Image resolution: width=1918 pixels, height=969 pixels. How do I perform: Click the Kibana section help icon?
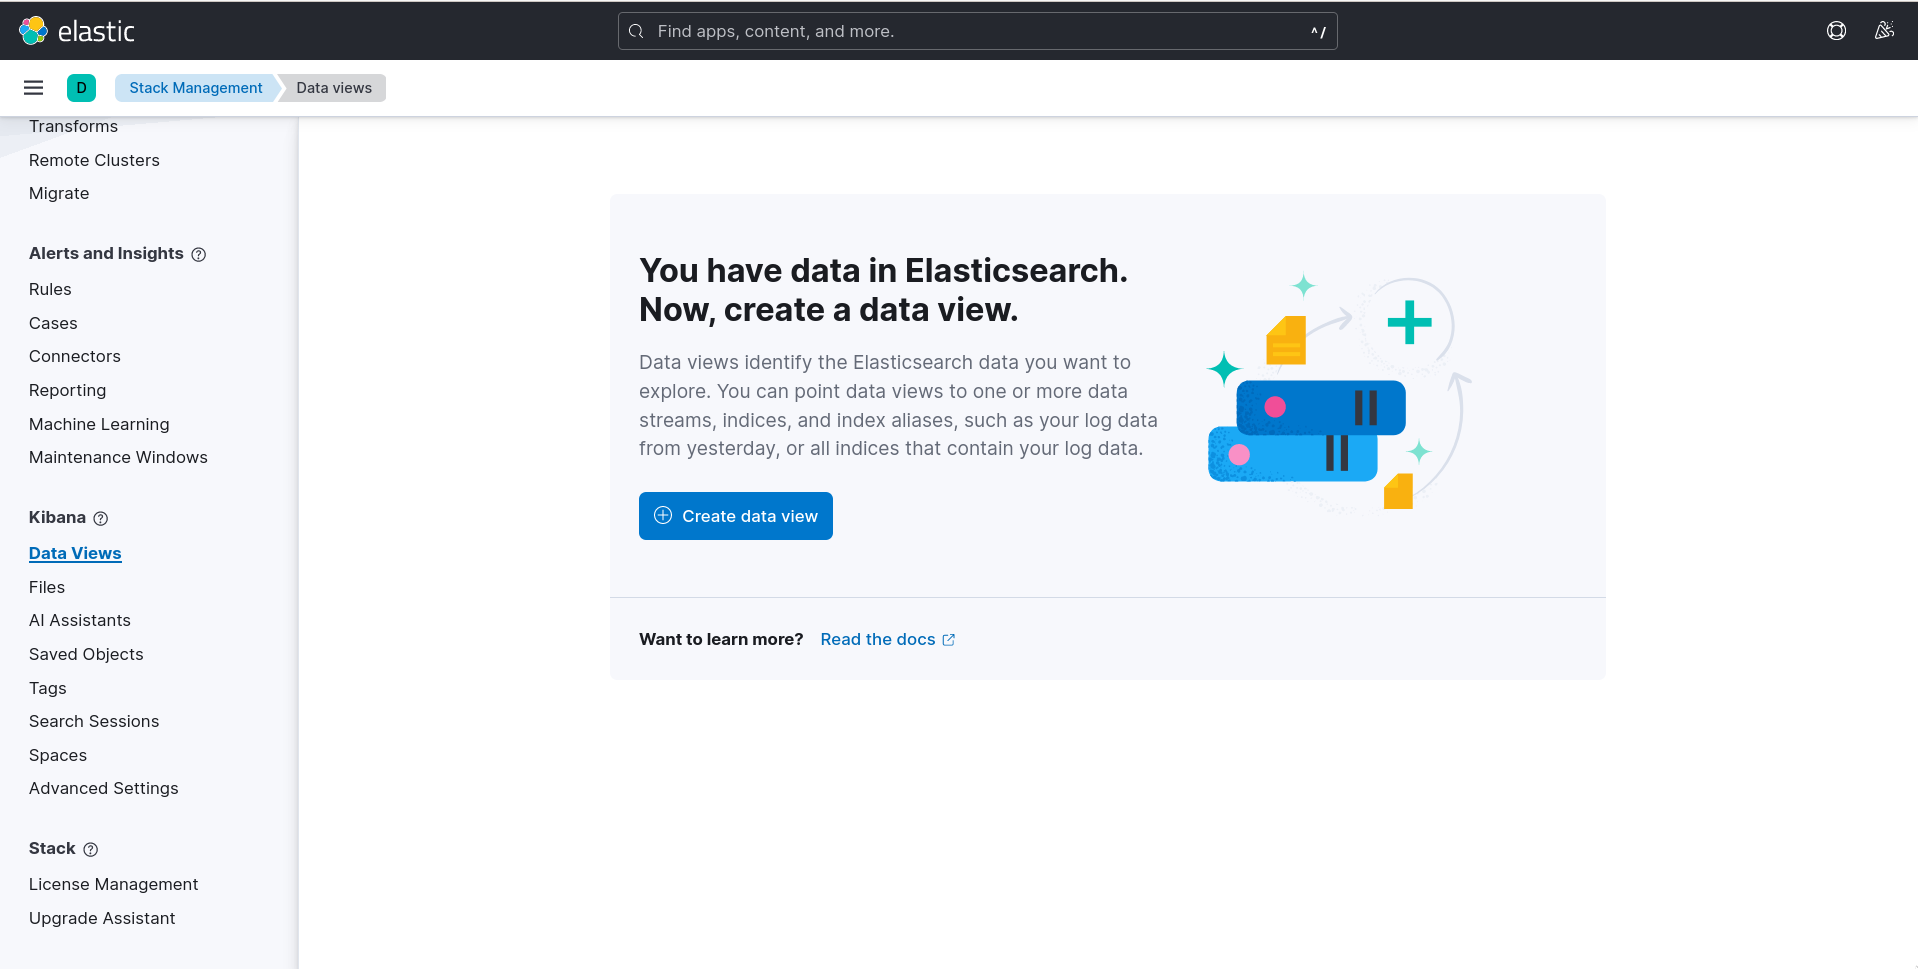point(101,519)
